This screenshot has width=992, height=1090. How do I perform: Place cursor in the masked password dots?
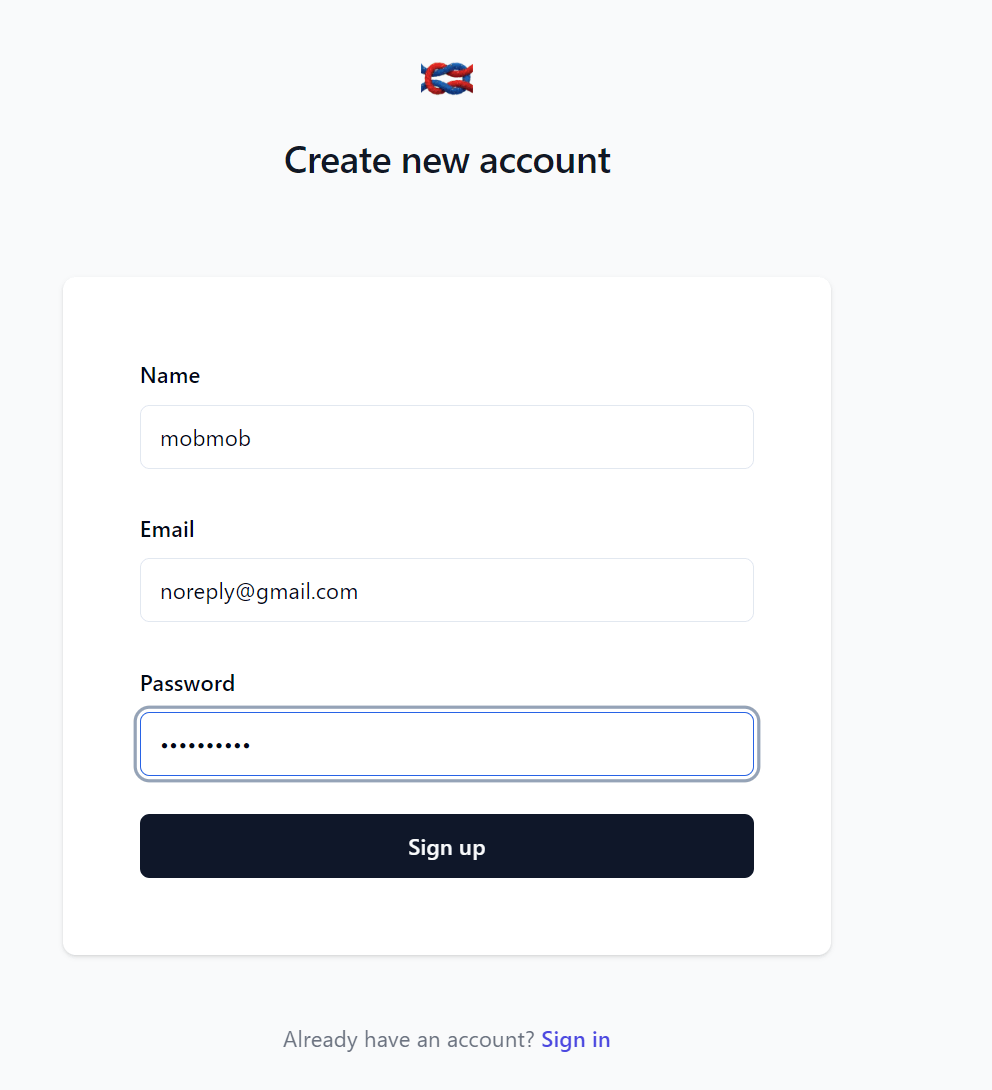point(205,745)
